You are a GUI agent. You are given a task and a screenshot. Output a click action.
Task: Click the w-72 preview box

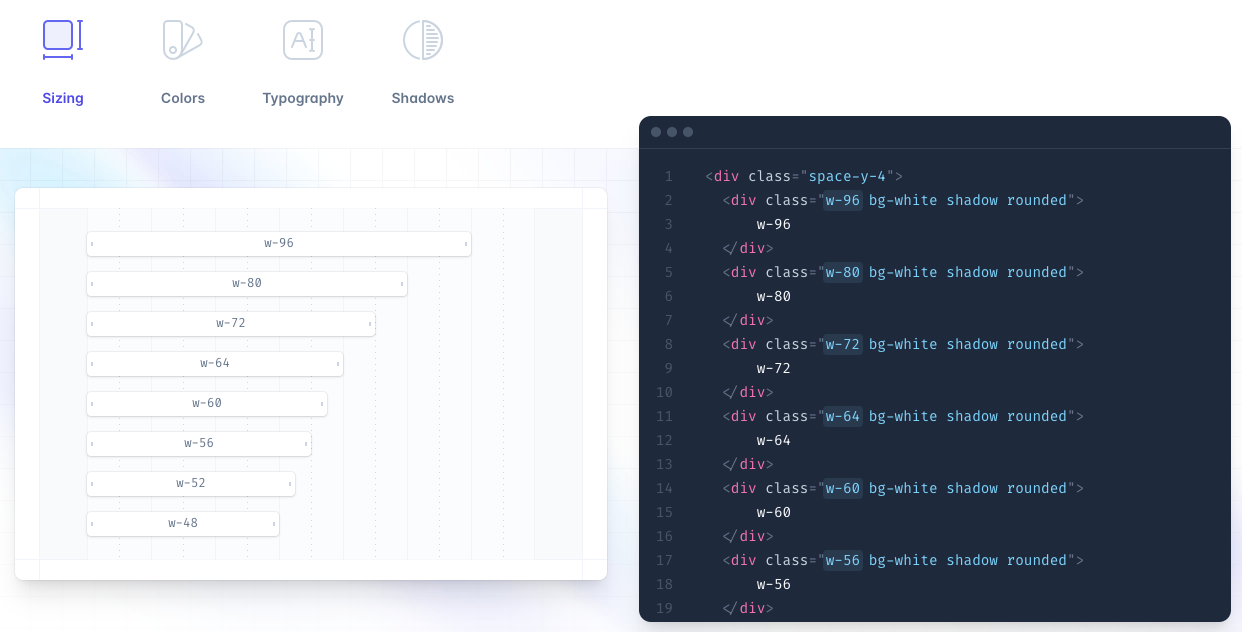(x=231, y=323)
